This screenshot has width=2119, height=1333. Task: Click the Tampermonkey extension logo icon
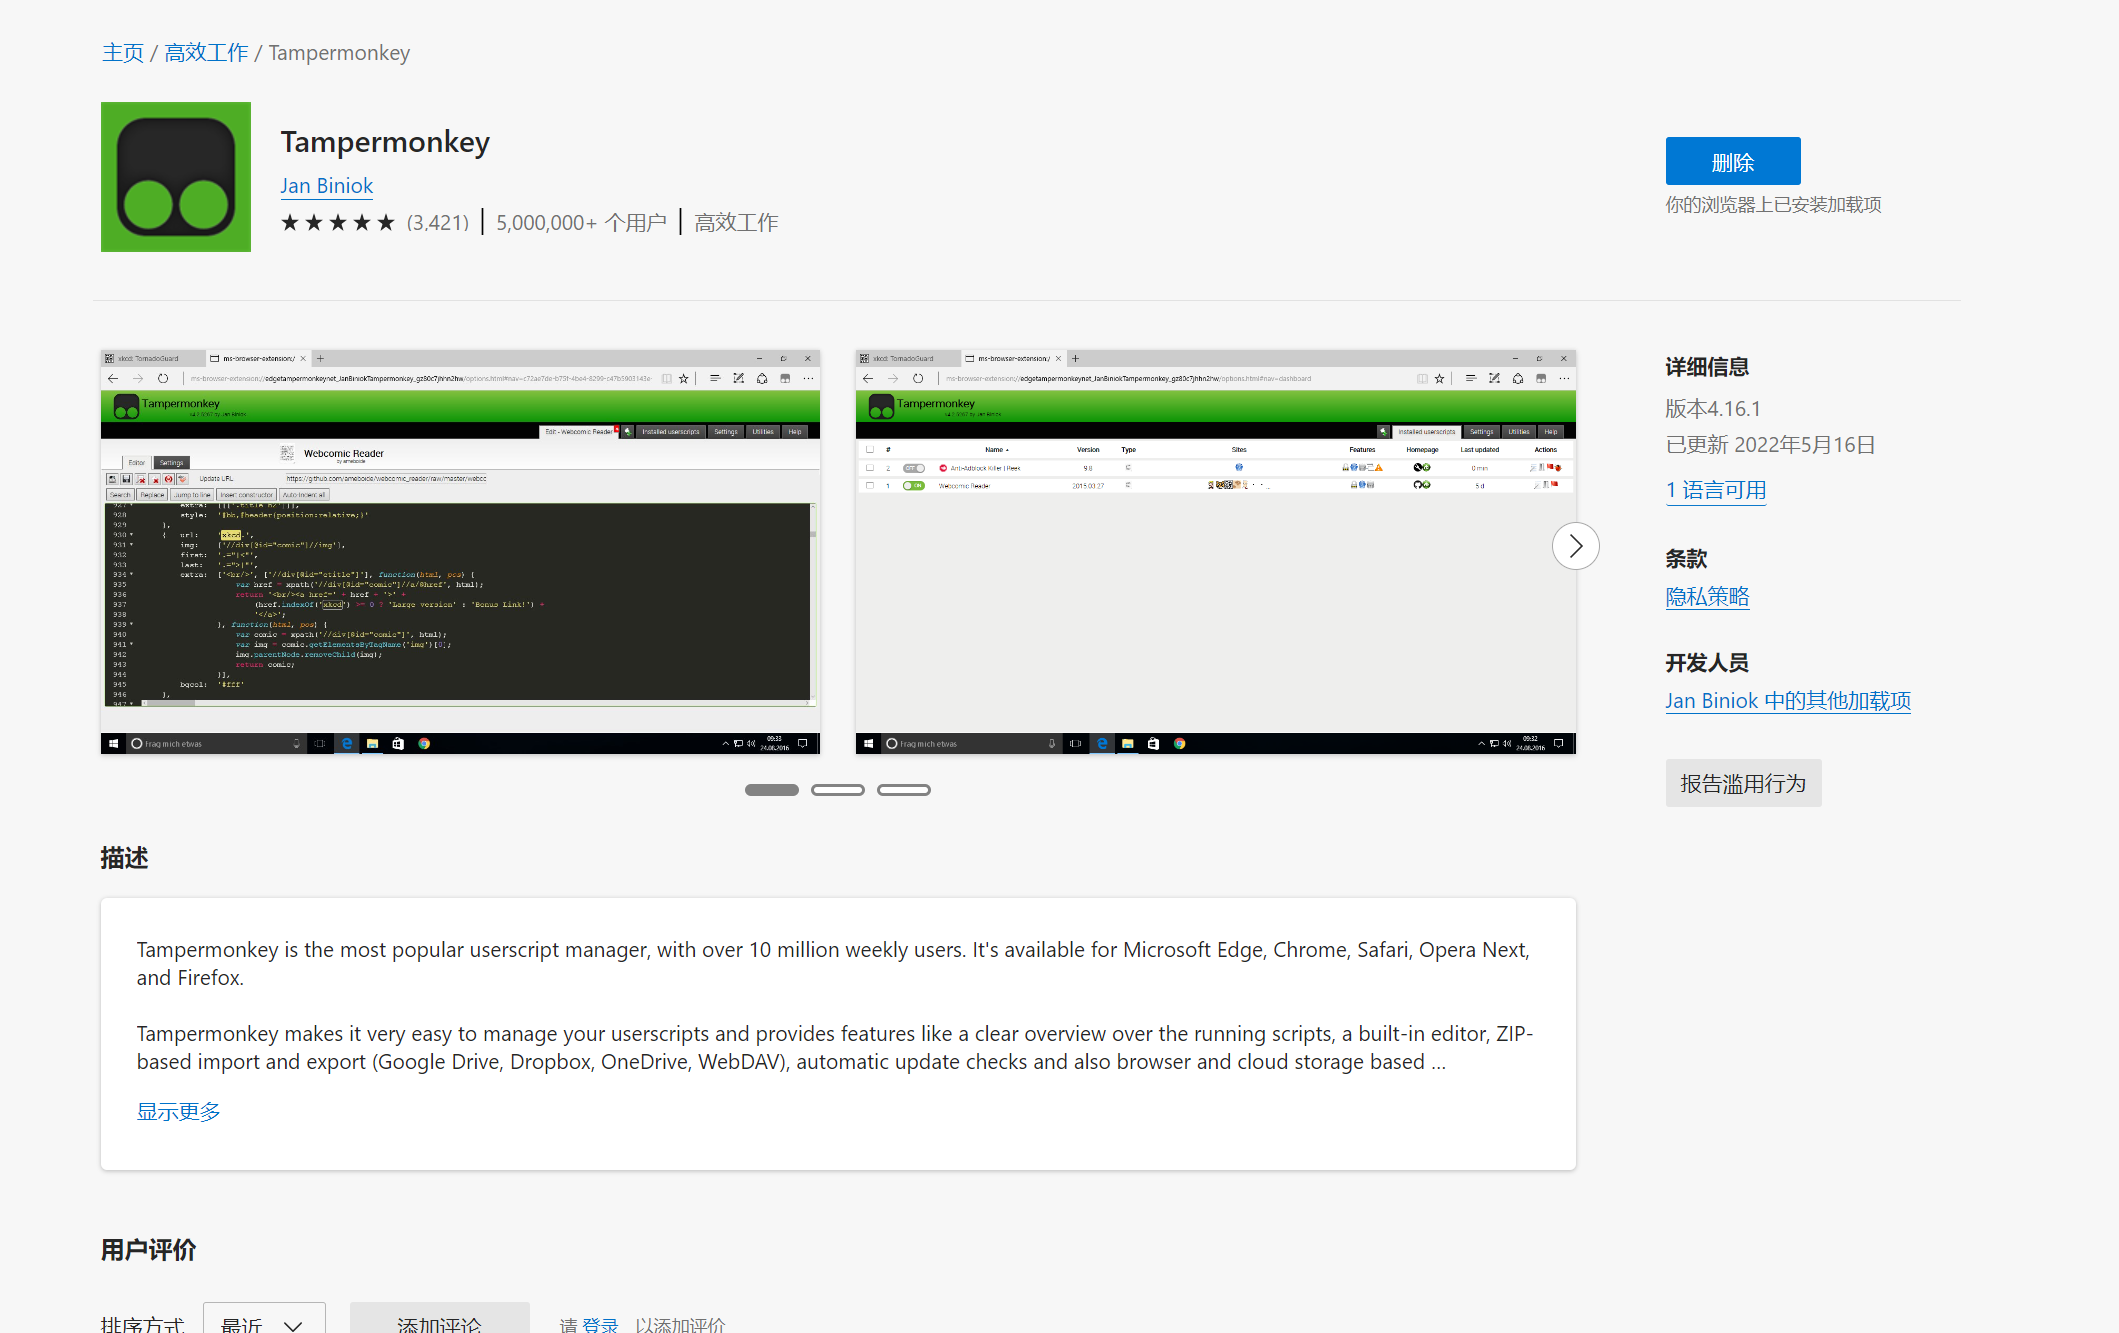point(176,177)
